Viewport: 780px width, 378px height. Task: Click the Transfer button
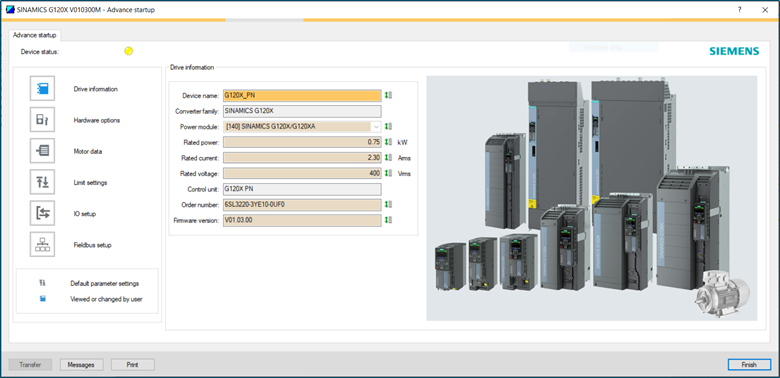(x=30, y=365)
